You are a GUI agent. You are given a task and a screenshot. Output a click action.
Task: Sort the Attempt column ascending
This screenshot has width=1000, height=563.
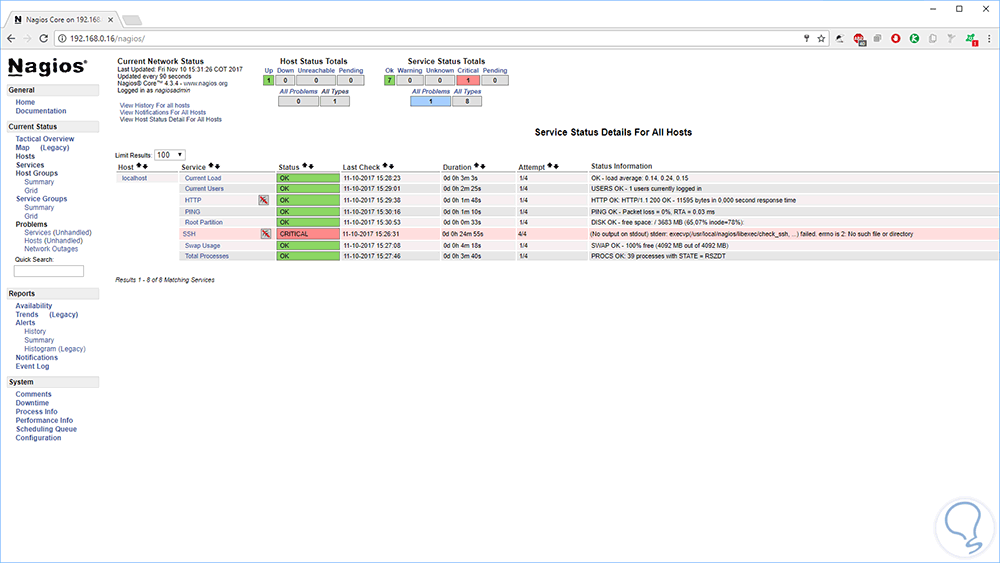[550, 166]
